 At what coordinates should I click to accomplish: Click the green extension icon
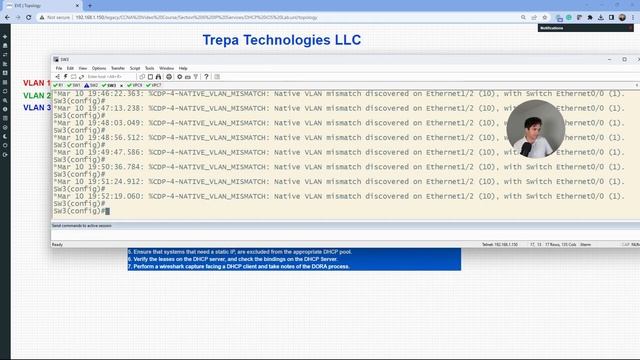[x=569, y=18]
